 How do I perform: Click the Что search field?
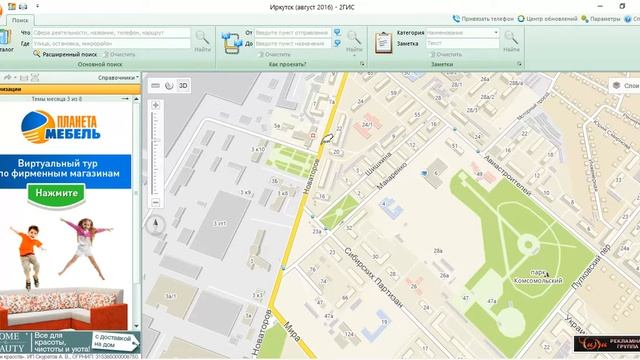(x=111, y=33)
